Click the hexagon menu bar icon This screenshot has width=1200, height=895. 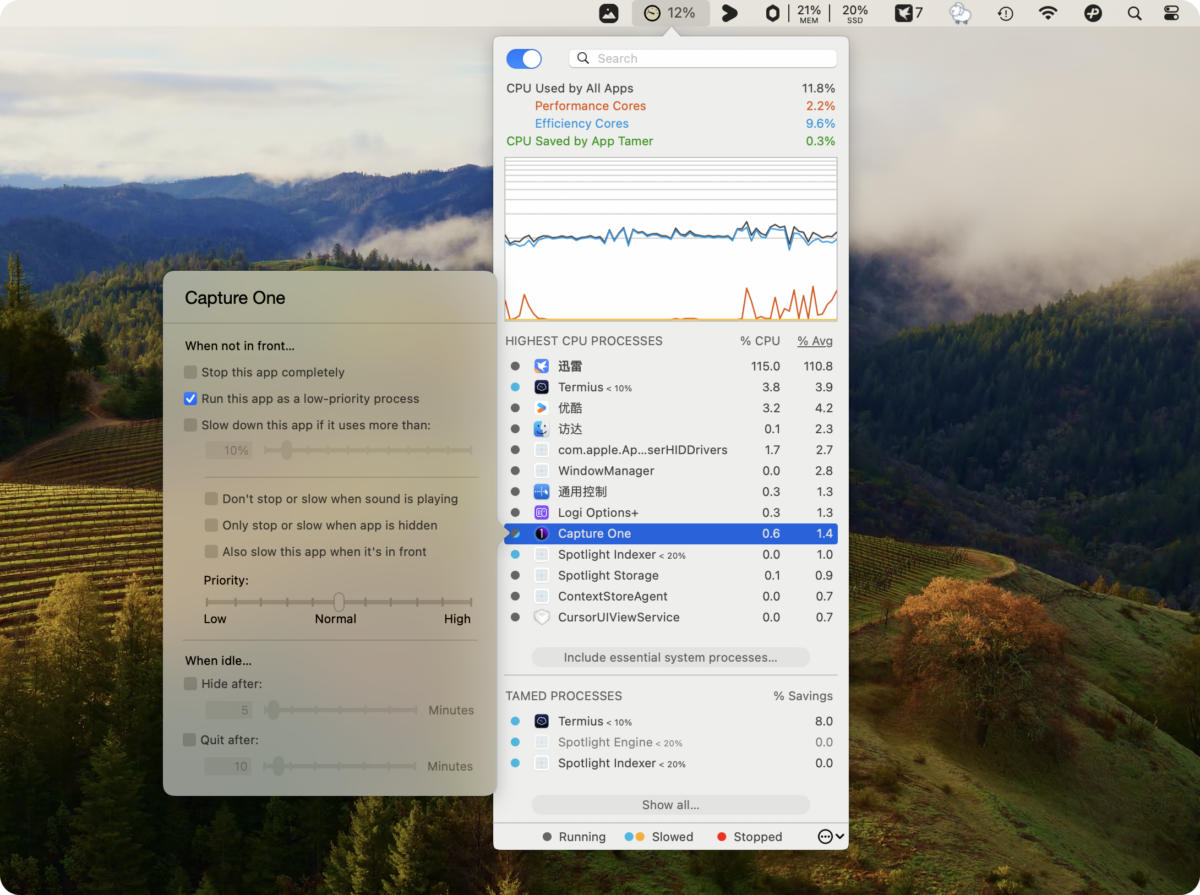pyautogui.click(x=772, y=13)
